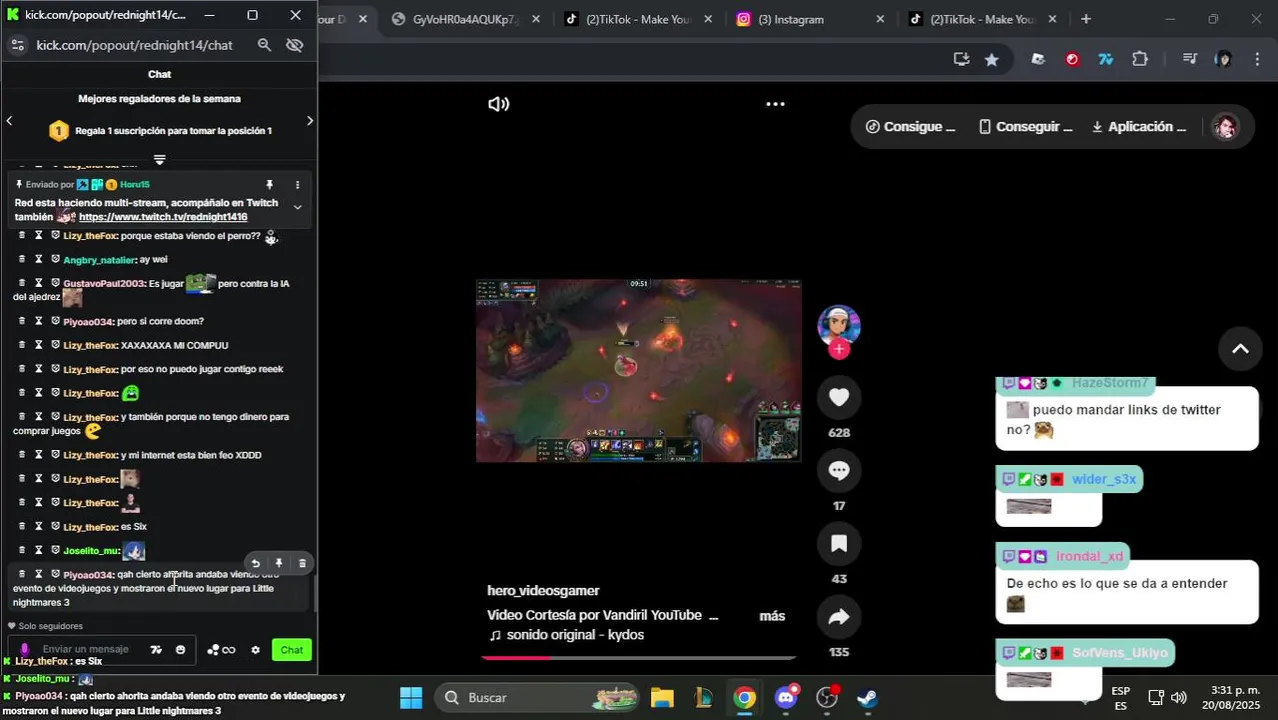Open Kick popout site settings icon

click(x=17, y=45)
